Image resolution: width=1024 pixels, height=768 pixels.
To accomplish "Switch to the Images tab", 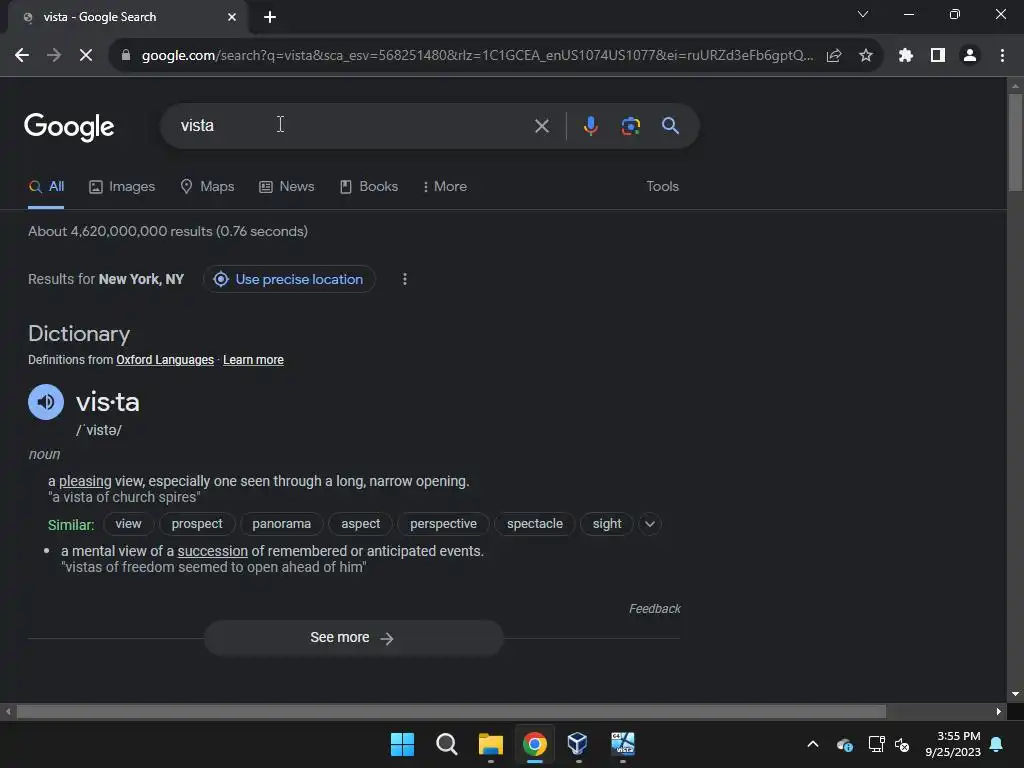I will pyautogui.click(x=122, y=187).
